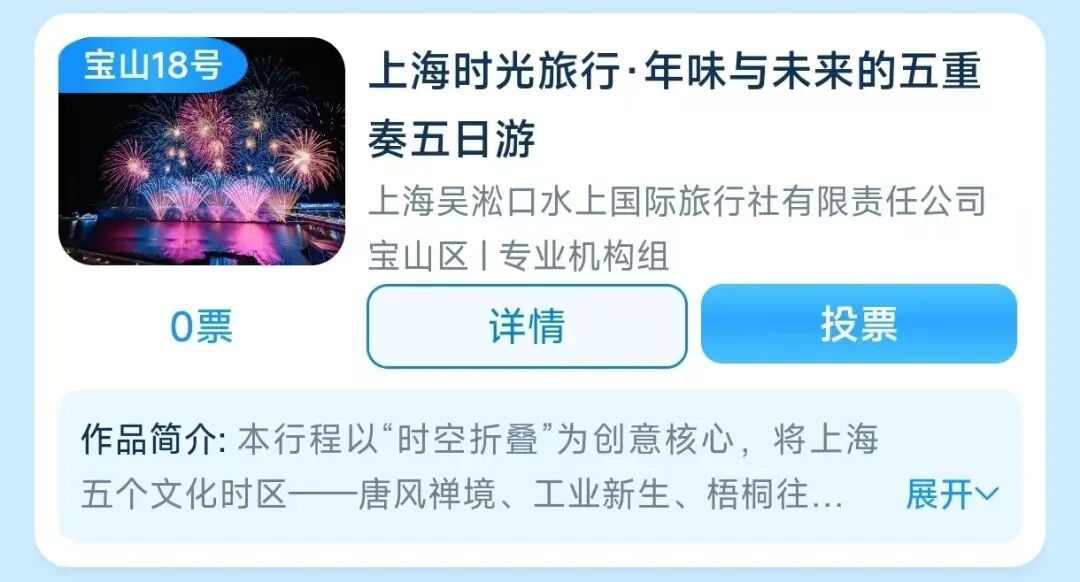Click the vertical separator between 宝山区 and 专业机构组
The height and width of the screenshot is (582, 1080).
(x=483, y=256)
